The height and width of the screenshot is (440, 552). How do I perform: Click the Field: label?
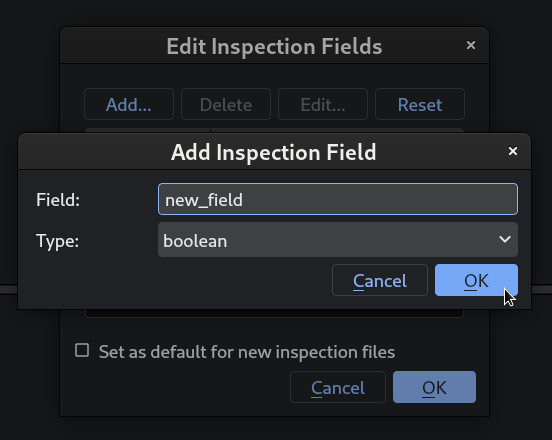[x=58, y=200]
